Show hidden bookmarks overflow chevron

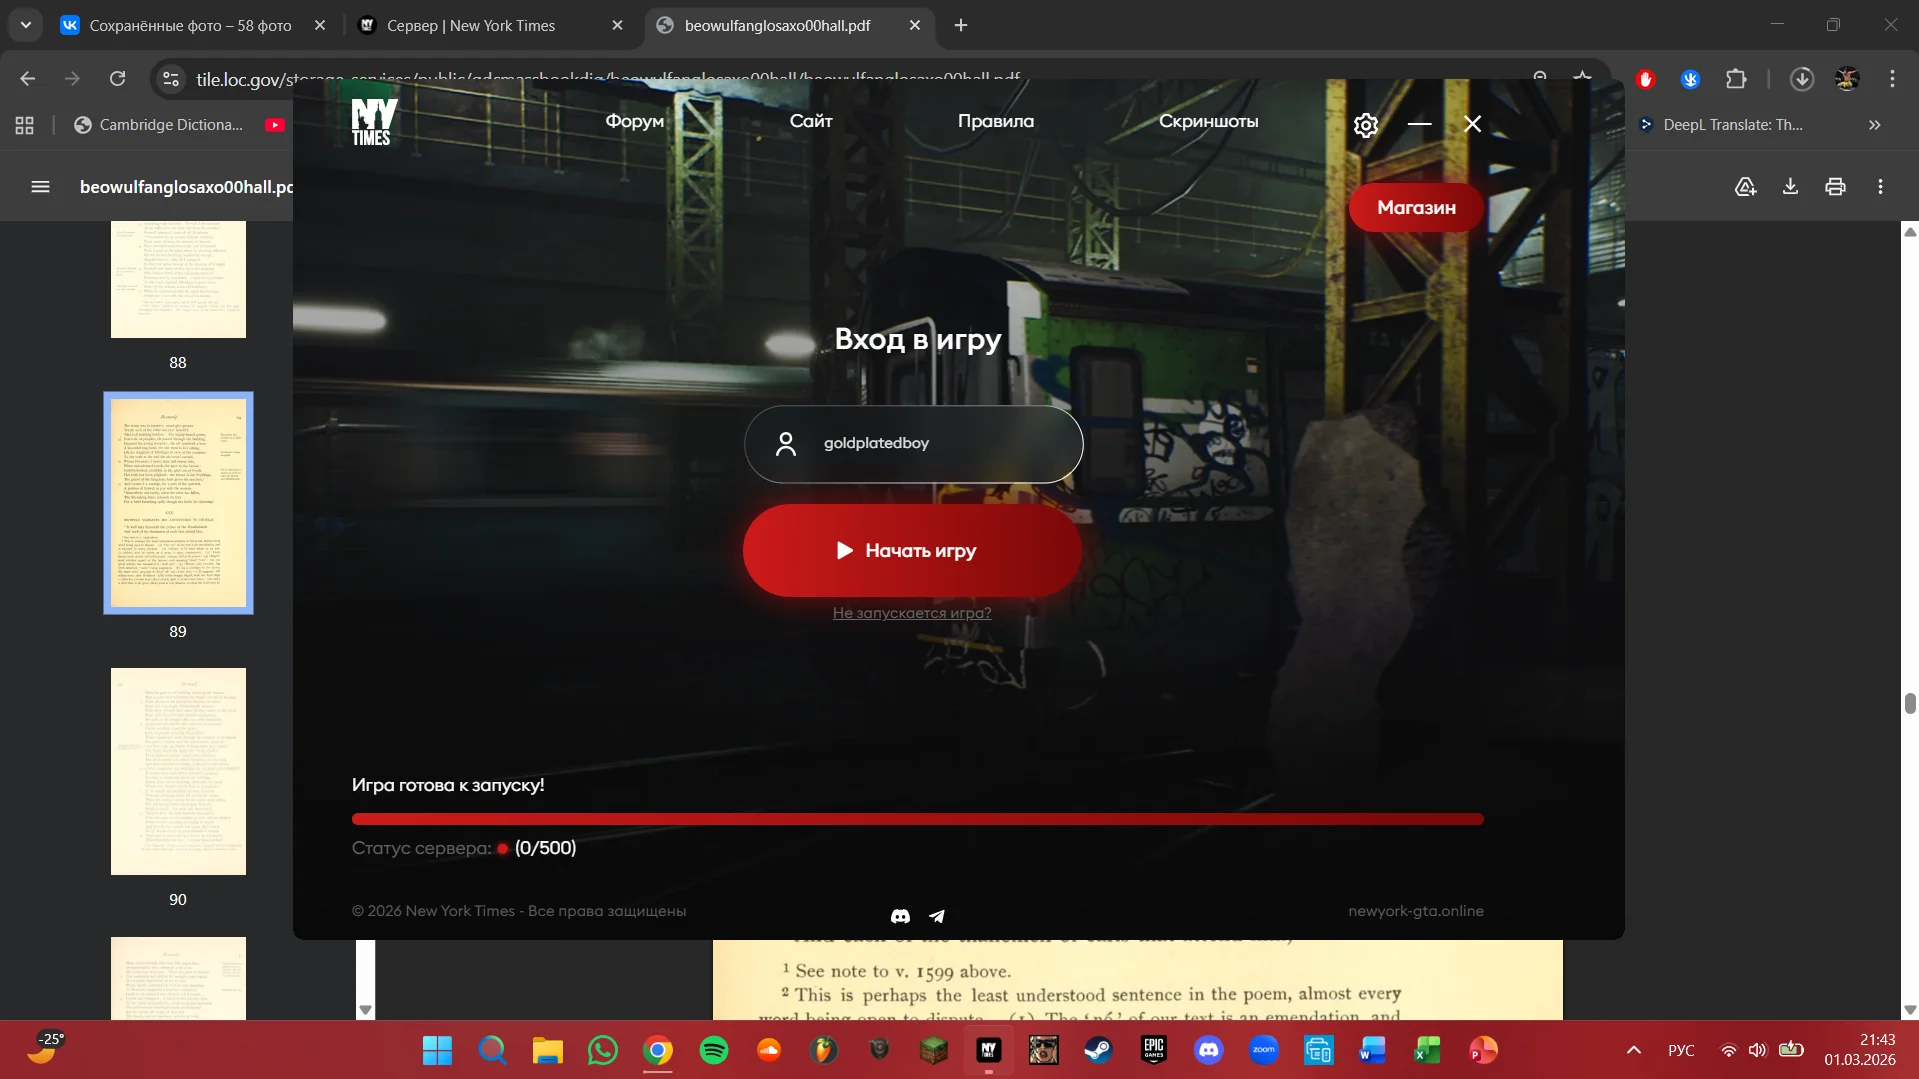1874,125
